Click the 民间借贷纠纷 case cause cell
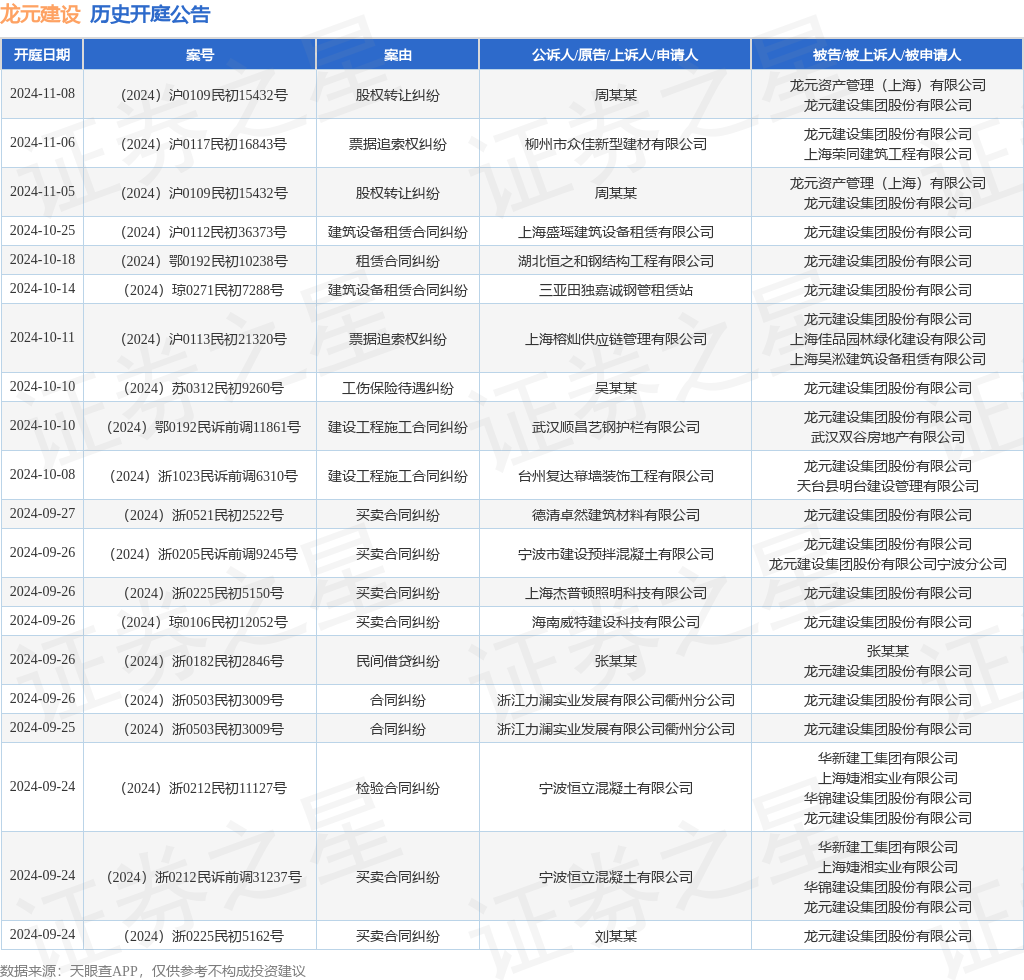1024x980 pixels. [x=398, y=661]
